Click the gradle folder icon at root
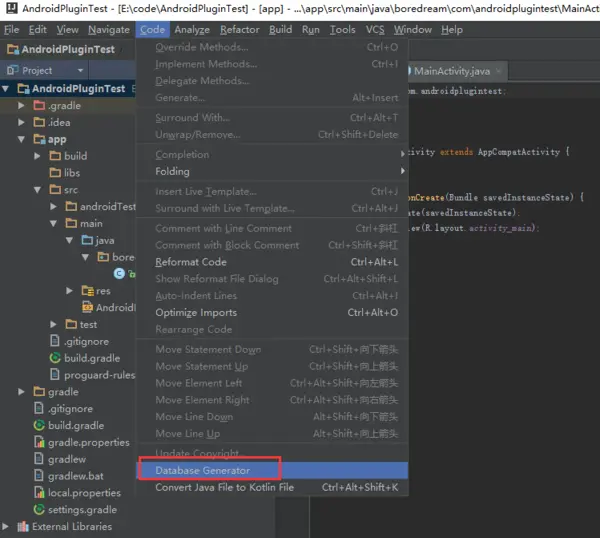 (39, 391)
